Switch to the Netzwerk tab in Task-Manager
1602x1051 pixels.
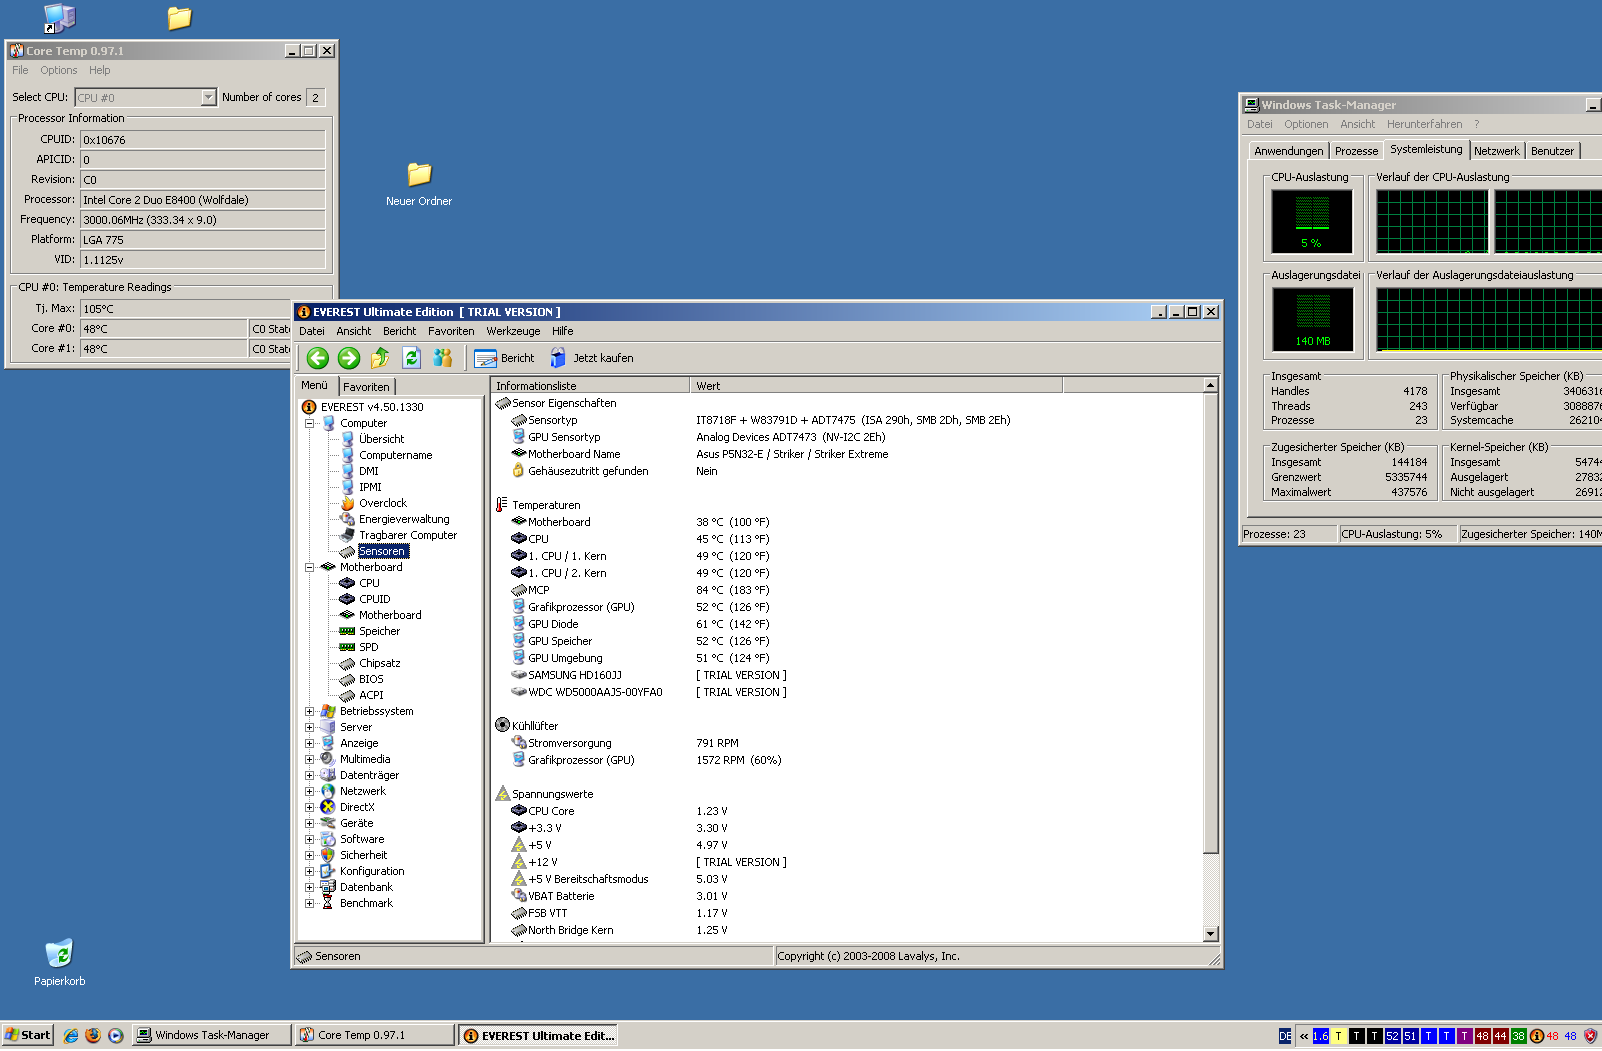tap(1497, 151)
